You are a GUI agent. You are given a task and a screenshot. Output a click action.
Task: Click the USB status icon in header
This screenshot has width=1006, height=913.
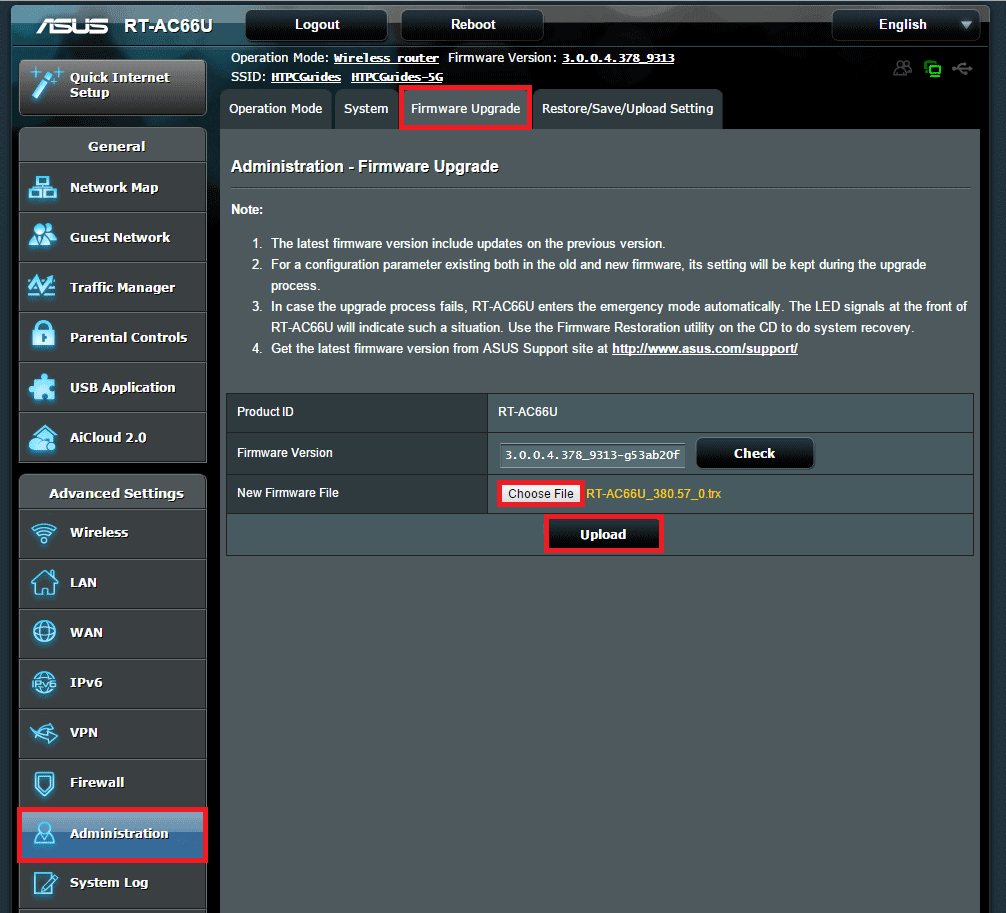pos(962,69)
